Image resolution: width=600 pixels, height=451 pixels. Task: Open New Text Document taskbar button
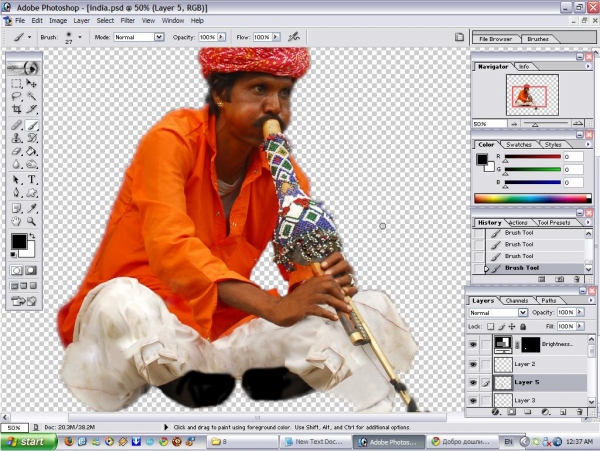pyautogui.click(x=315, y=442)
